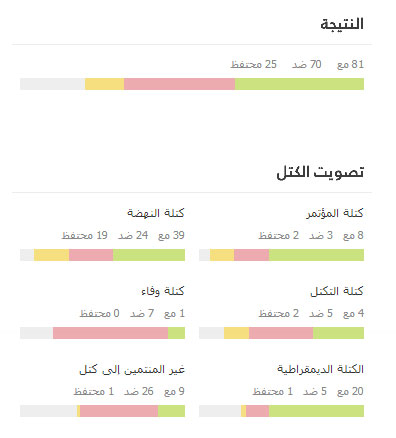Click pink segment of كتلة المؤتمر bar
Screen dimensions: 396x438
click(251, 255)
